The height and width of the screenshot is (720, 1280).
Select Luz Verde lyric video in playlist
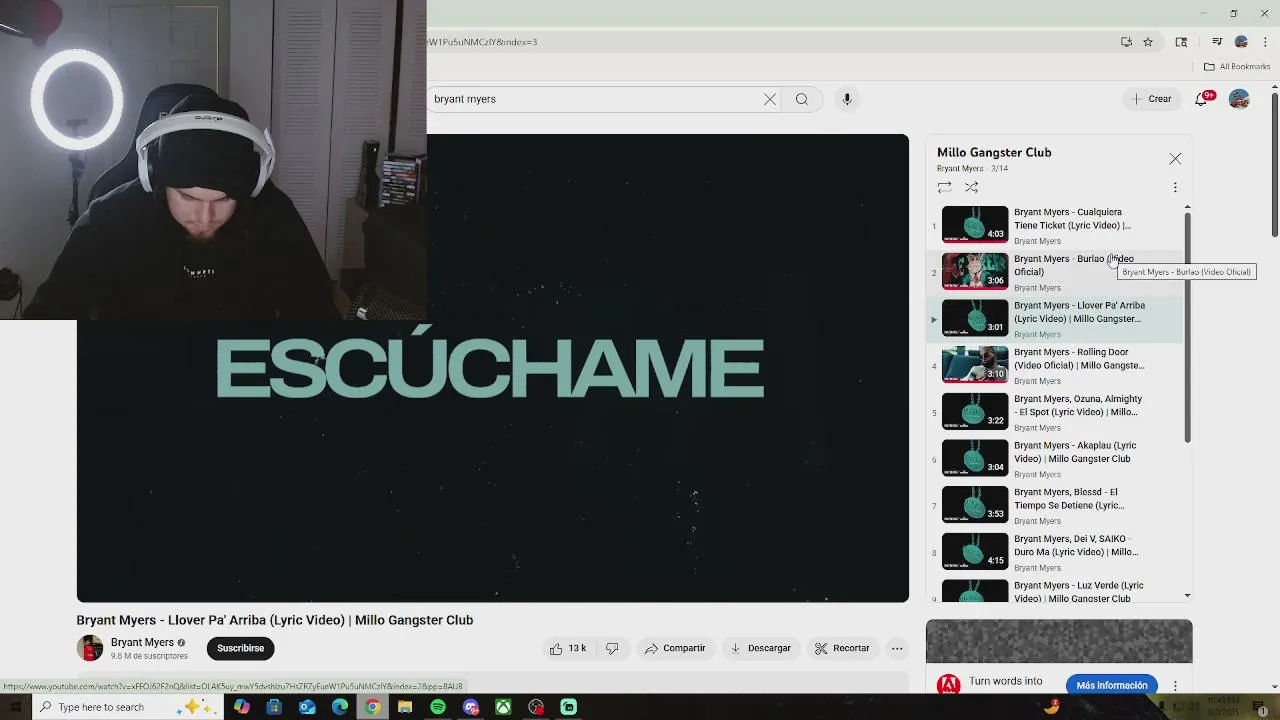pyautogui.click(x=1055, y=590)
